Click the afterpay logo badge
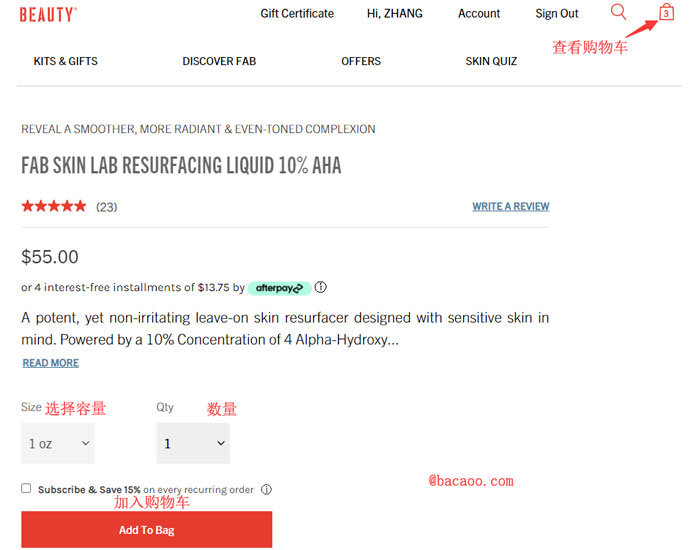The image size is (700, 550). [279, 288]
